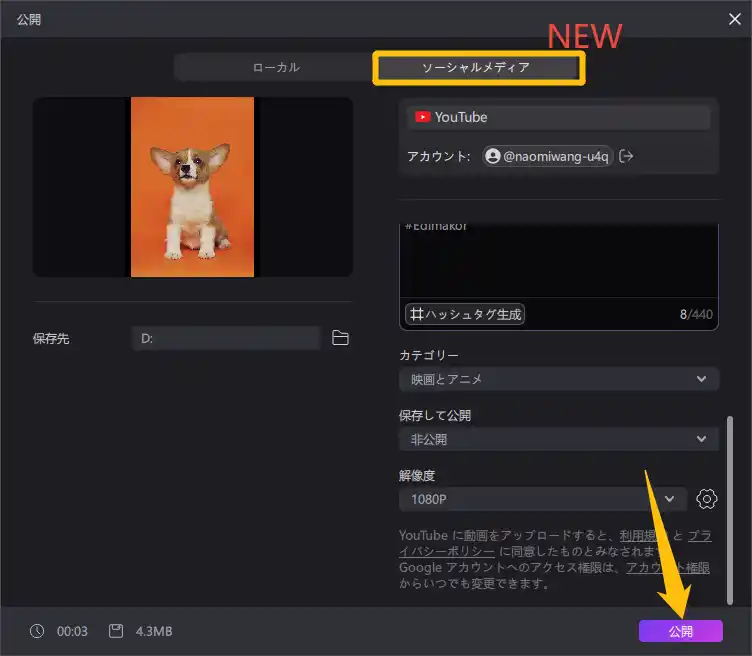
Task: Close the publish dialog window
Action: tap(734, 19)
